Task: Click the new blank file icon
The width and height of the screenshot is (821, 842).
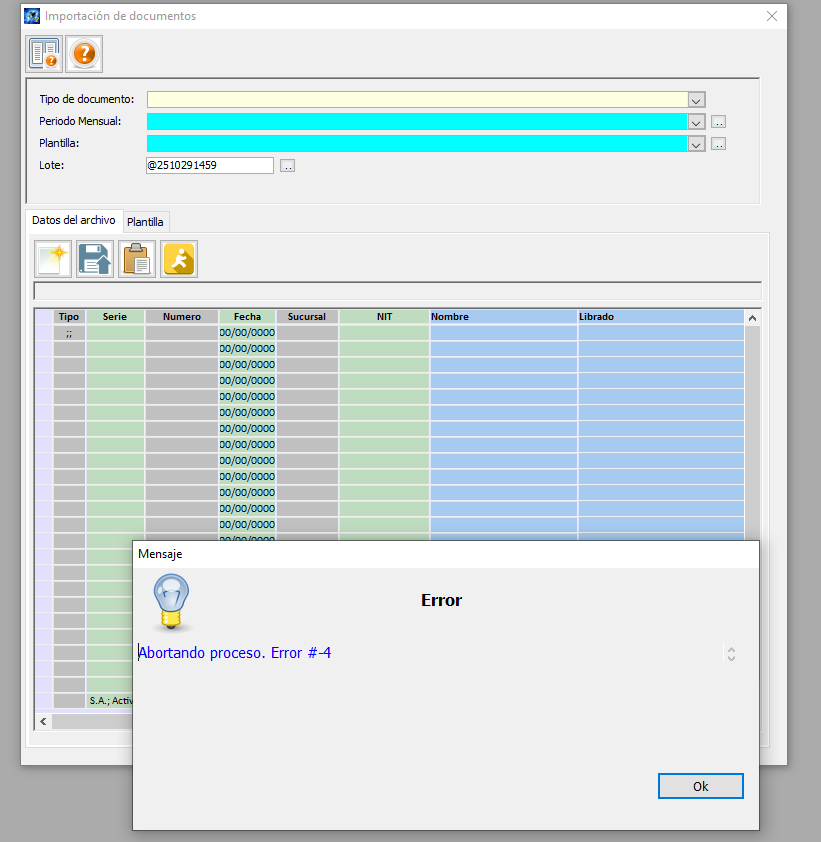Action: click(53, 259)
